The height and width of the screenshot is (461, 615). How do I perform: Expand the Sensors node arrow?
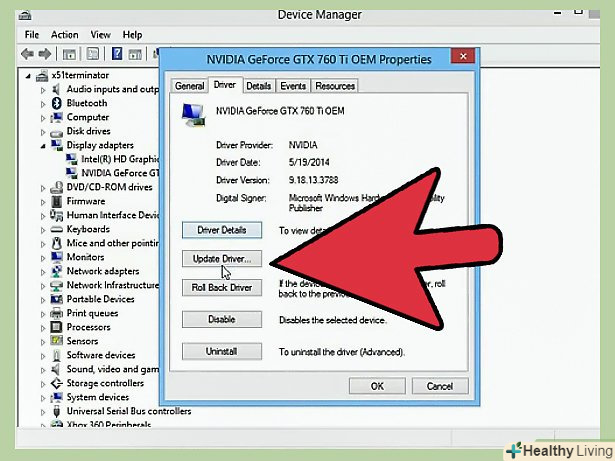(x=43, y=342)
